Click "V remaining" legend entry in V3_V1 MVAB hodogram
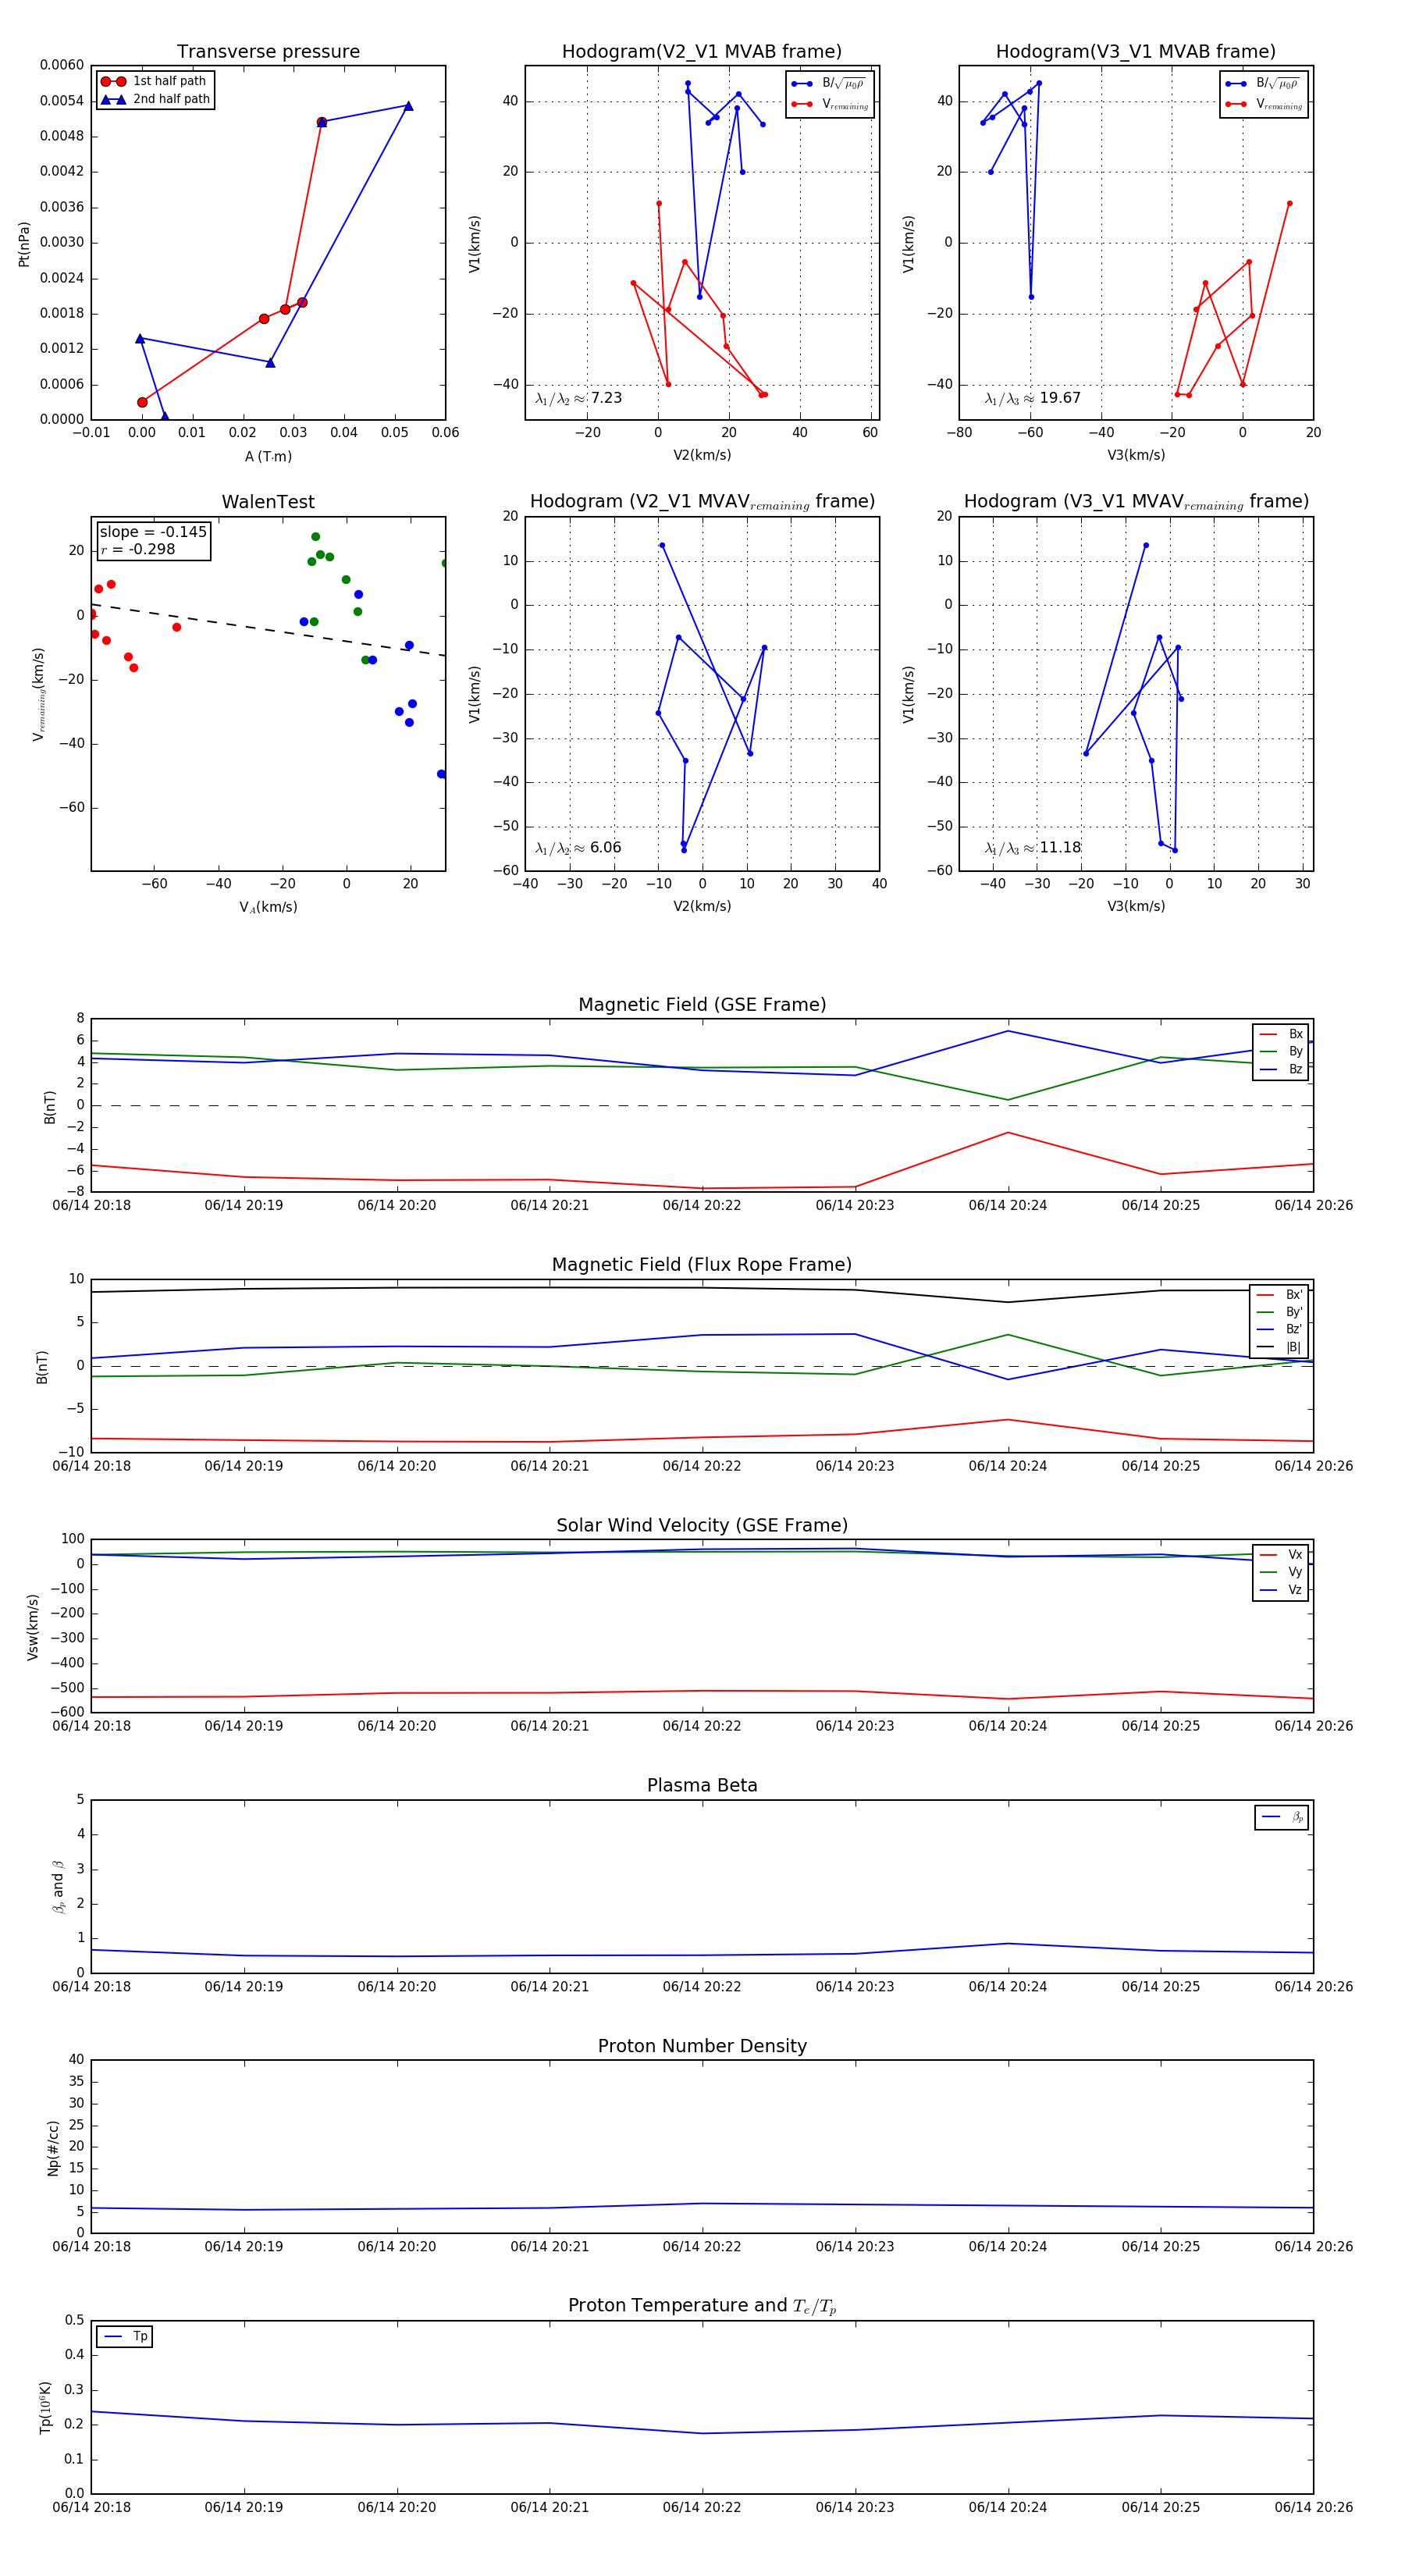Viewport: 1405px width, 2576px height. click(x=1264, y=104)
